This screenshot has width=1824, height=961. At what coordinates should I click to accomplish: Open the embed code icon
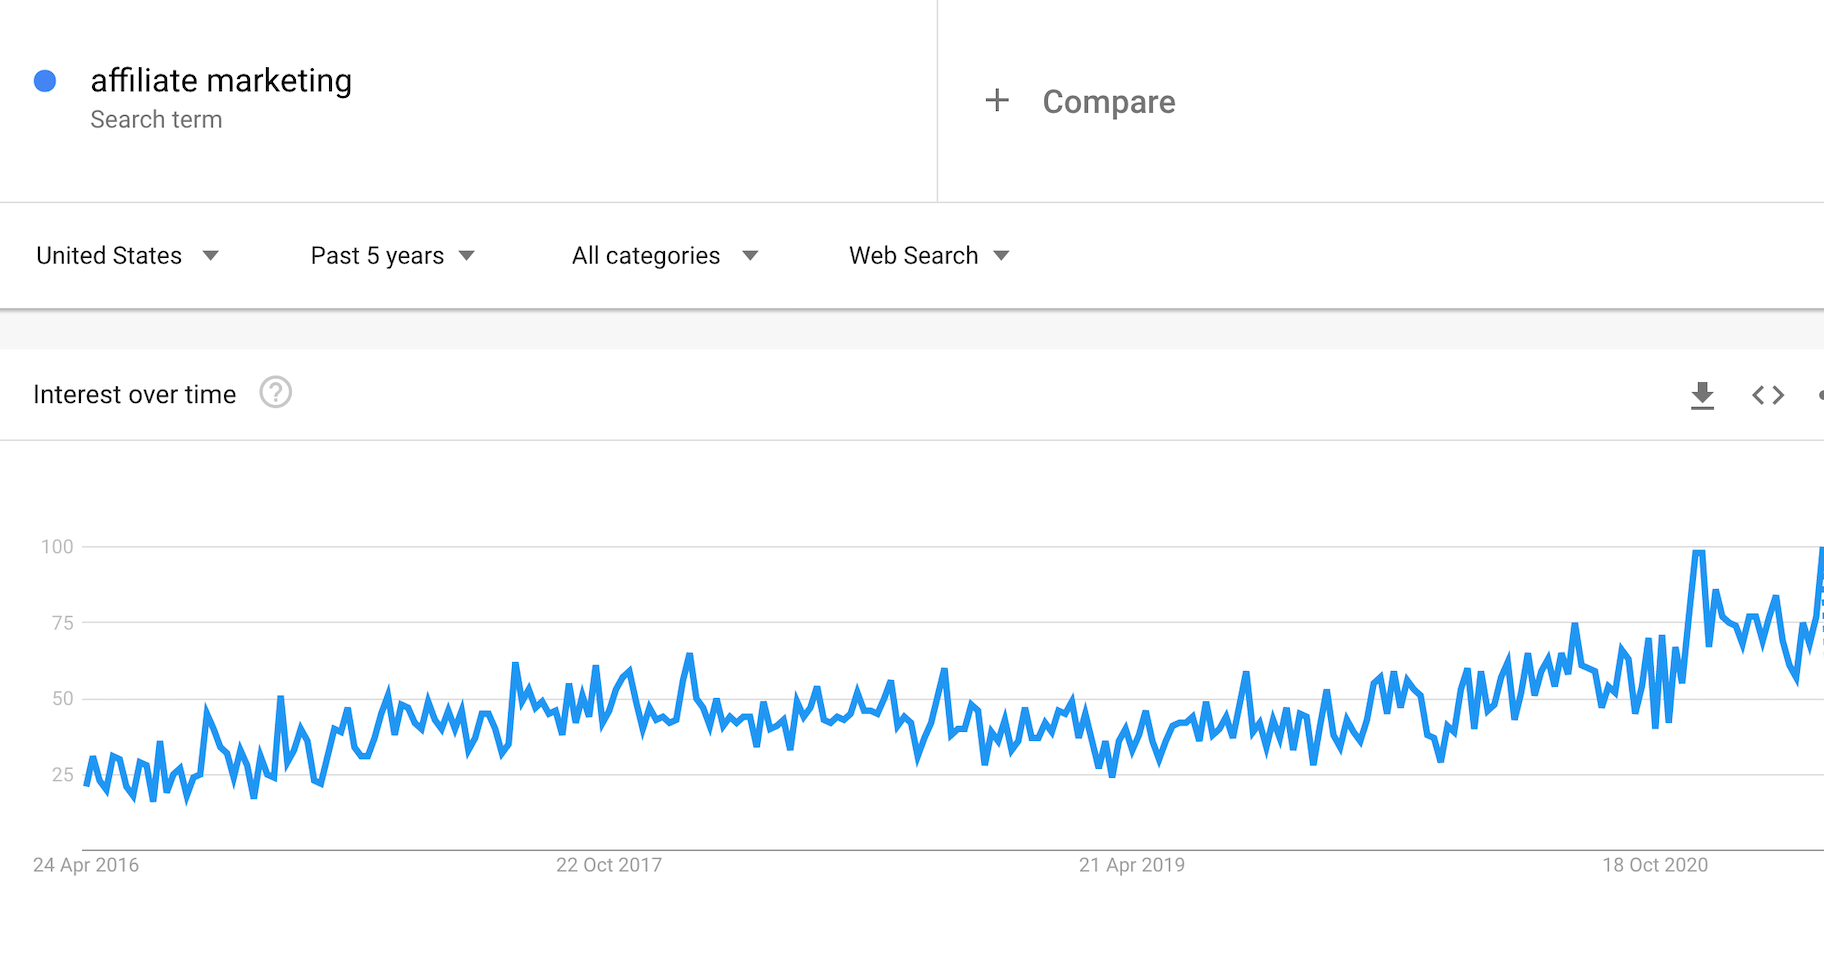coord(1767,395)
